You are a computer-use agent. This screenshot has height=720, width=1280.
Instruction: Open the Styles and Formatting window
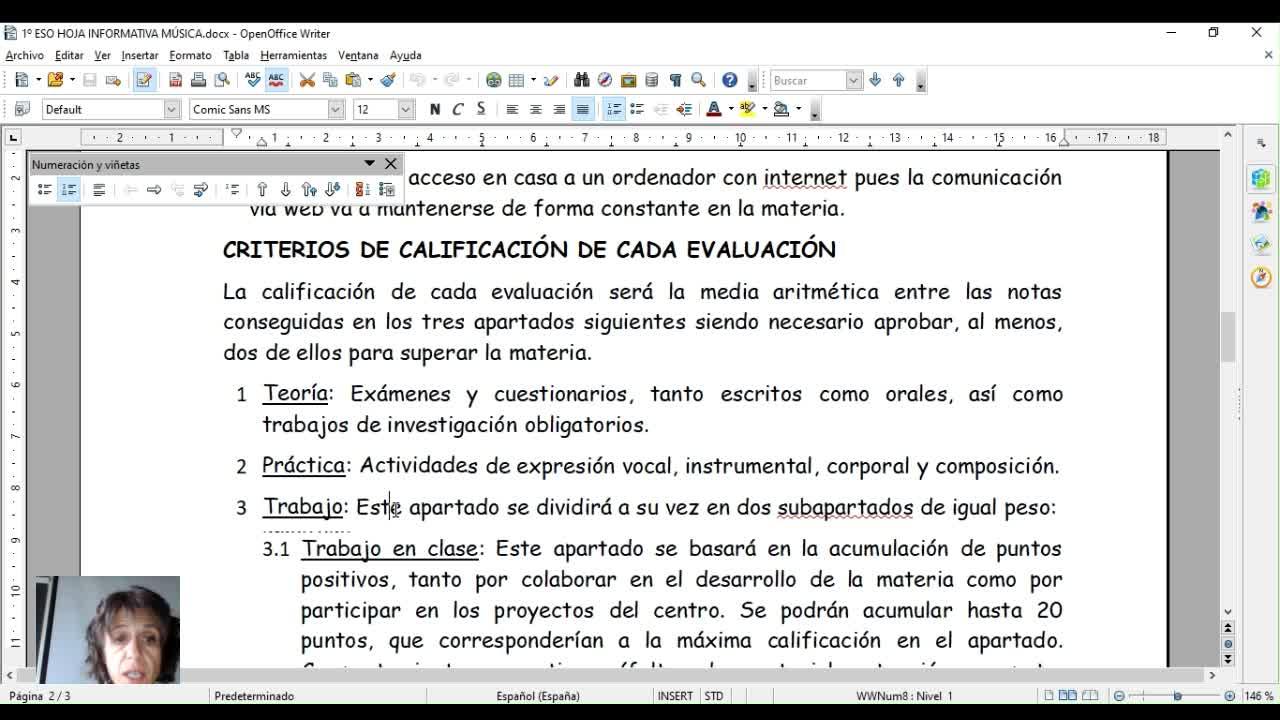(22, 109)
